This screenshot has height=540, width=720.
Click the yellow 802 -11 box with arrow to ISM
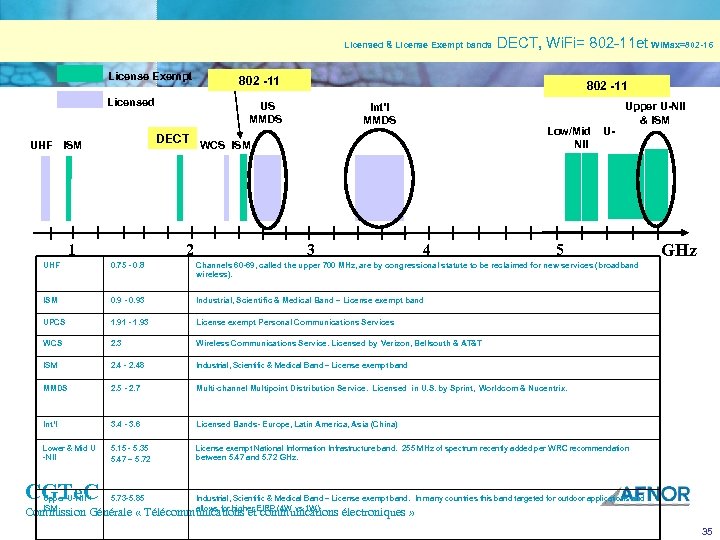pos(259,80)
